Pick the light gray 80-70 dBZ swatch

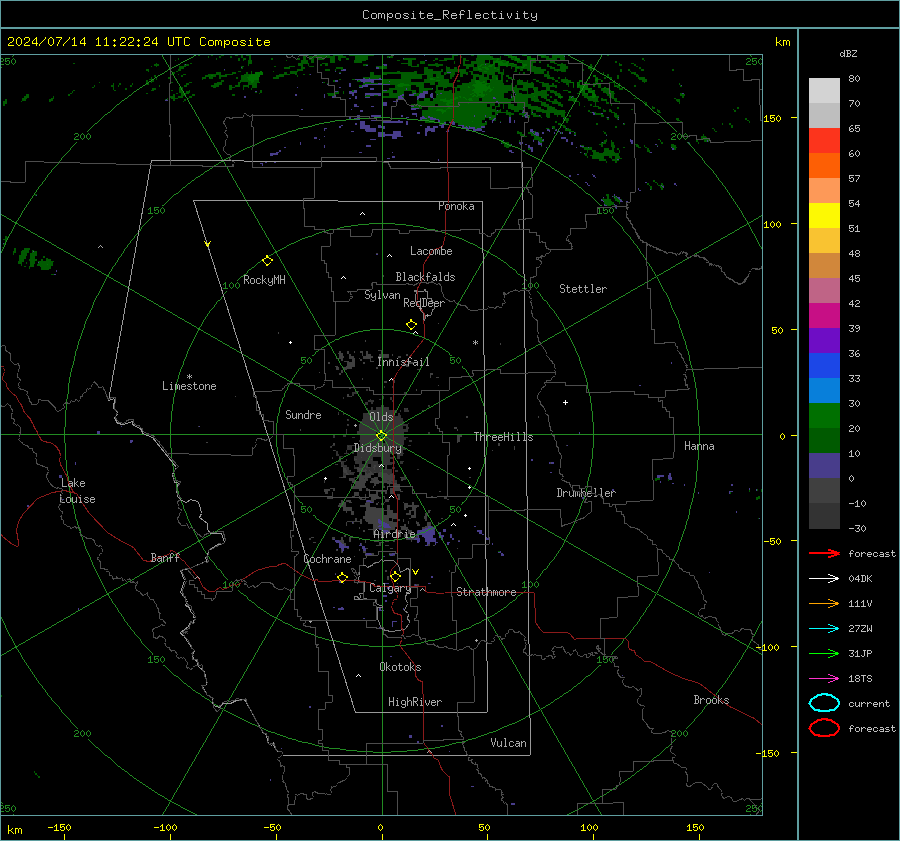[x=824, y=90]
